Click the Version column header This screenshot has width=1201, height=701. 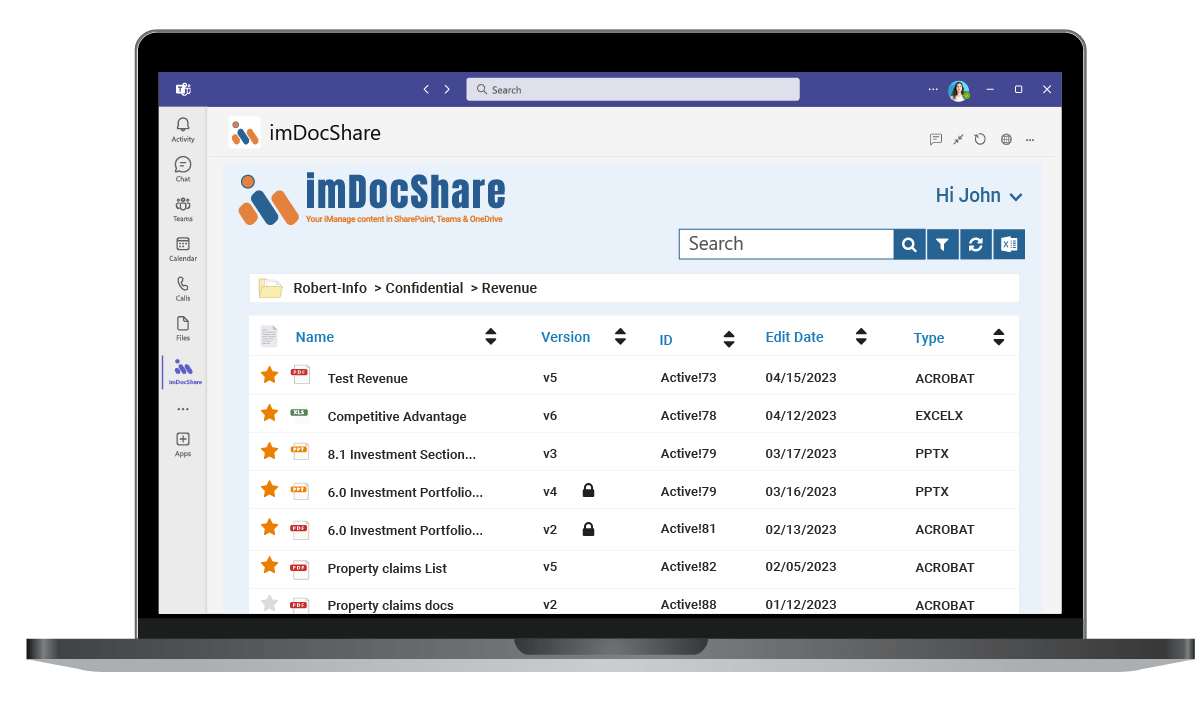coord(566,337)
